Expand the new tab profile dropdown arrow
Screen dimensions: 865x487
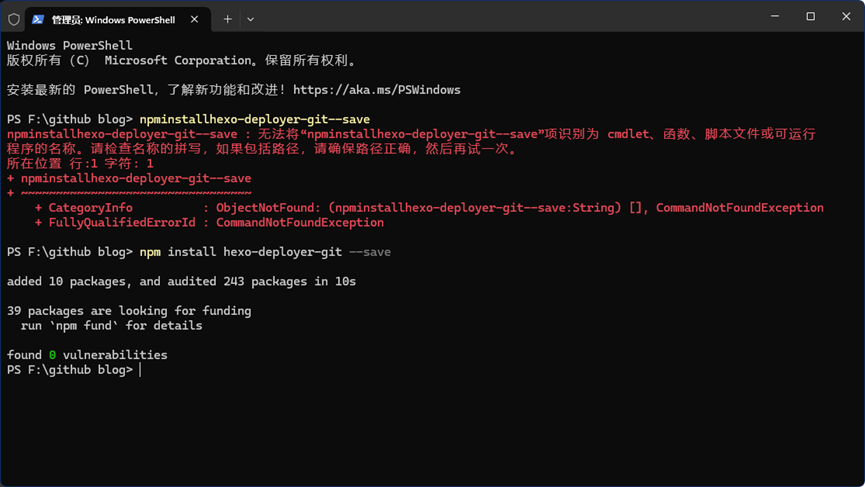click(250, 19)
